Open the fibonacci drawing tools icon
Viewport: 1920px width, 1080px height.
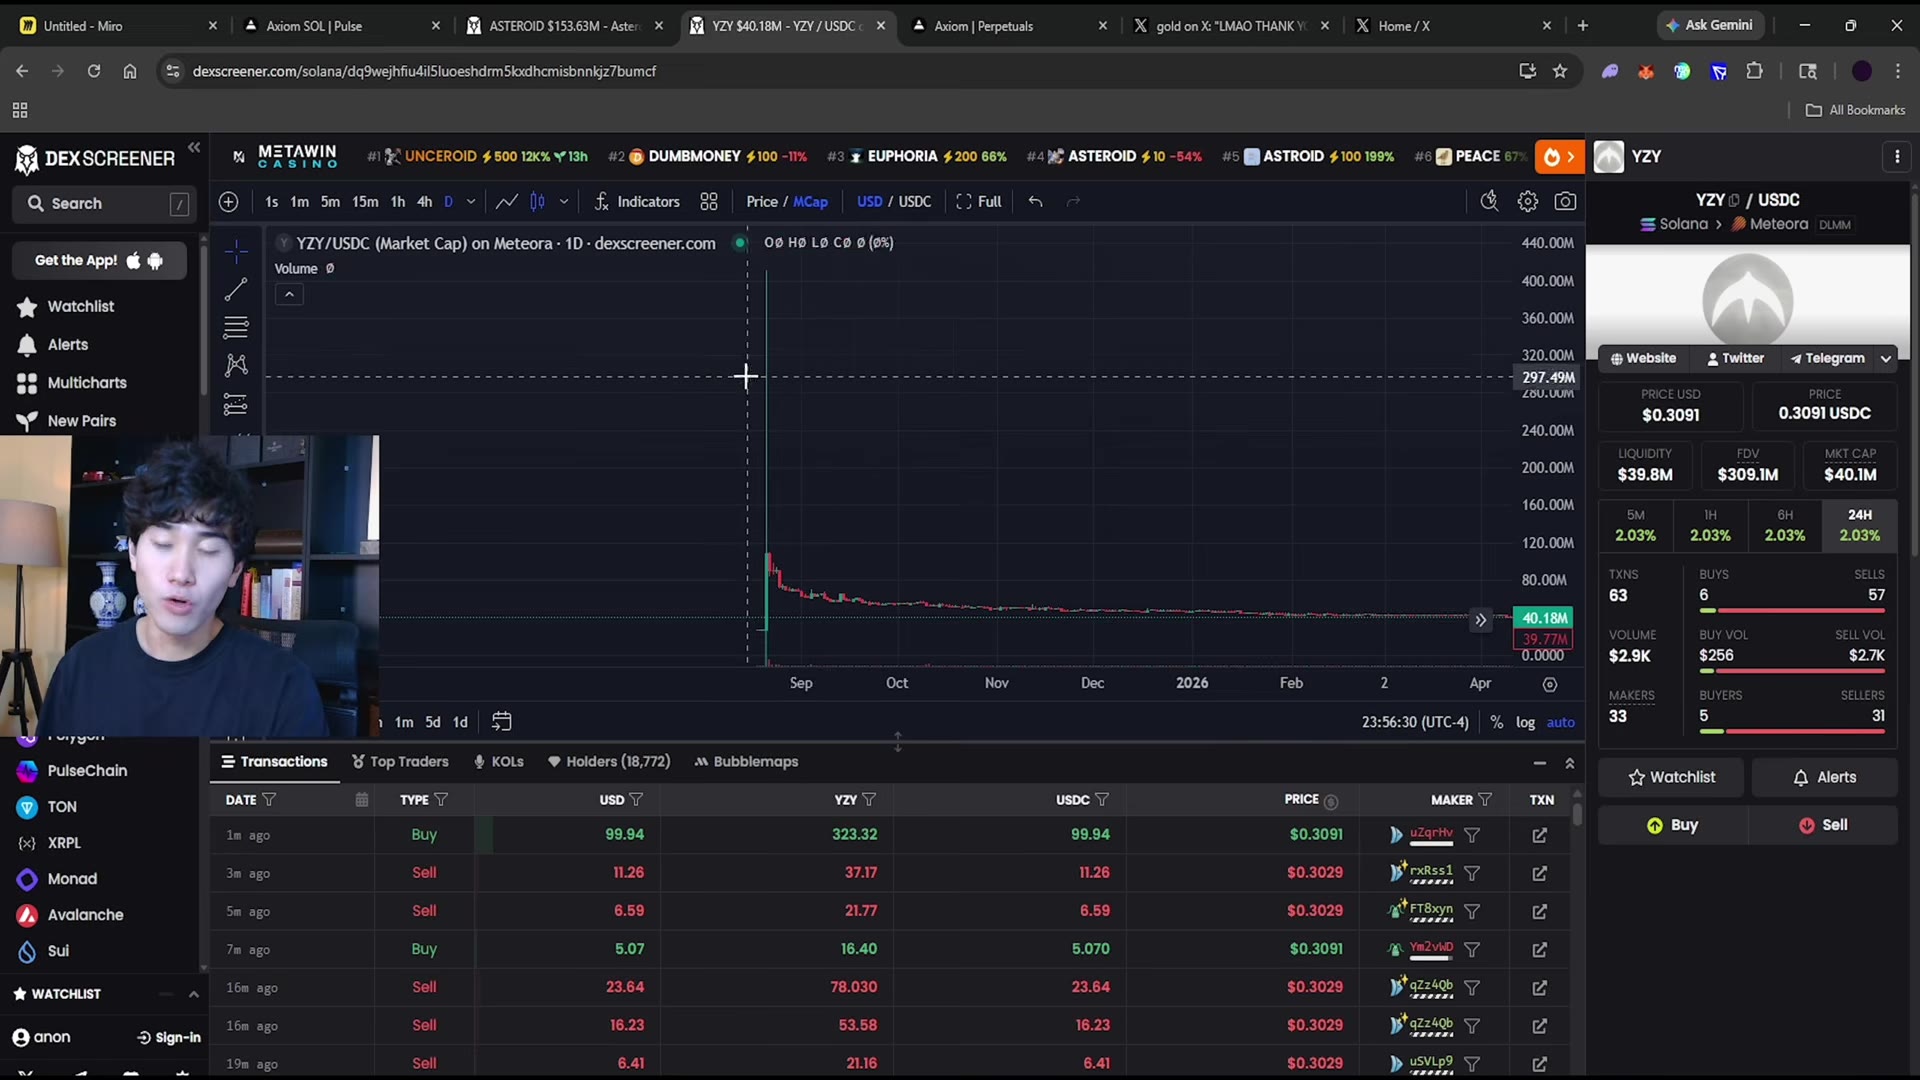tap(236, 327)
